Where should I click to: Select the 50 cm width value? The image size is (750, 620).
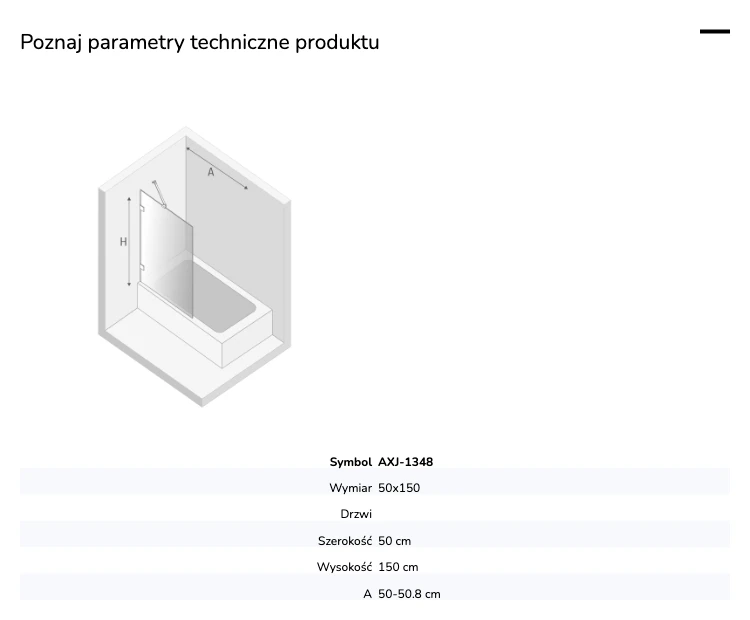click(394, 541)
